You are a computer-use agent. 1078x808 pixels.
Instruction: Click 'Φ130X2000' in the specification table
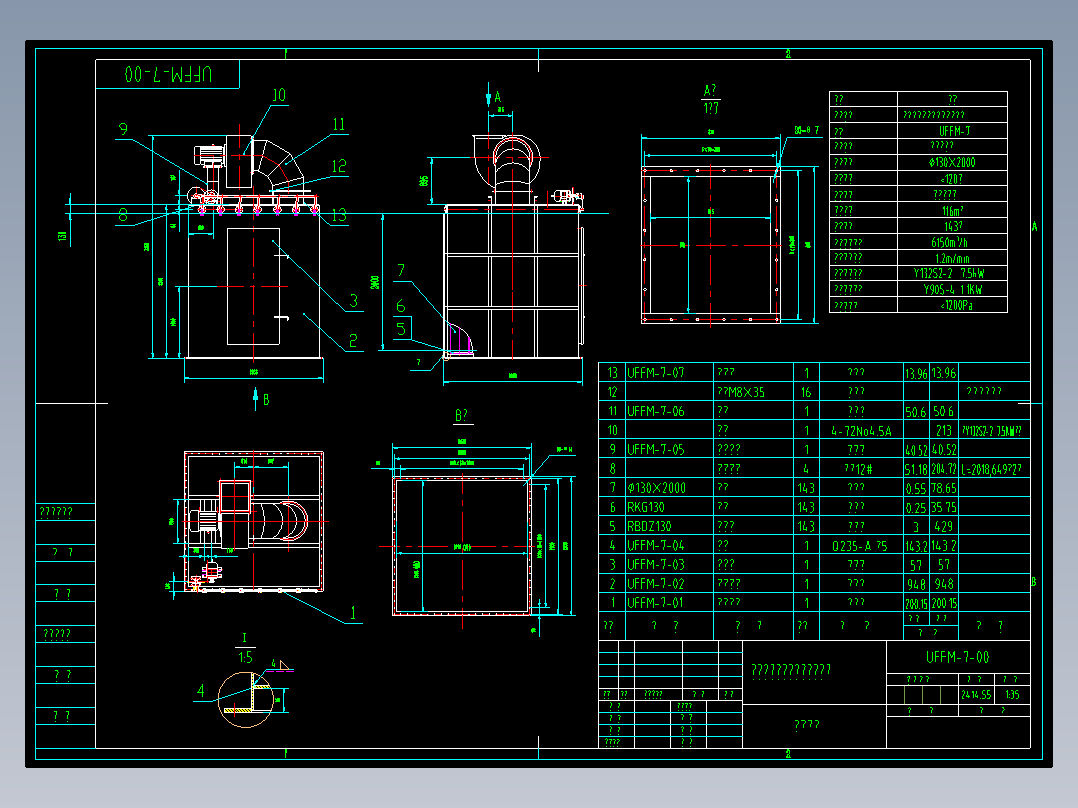click(952, 163)
